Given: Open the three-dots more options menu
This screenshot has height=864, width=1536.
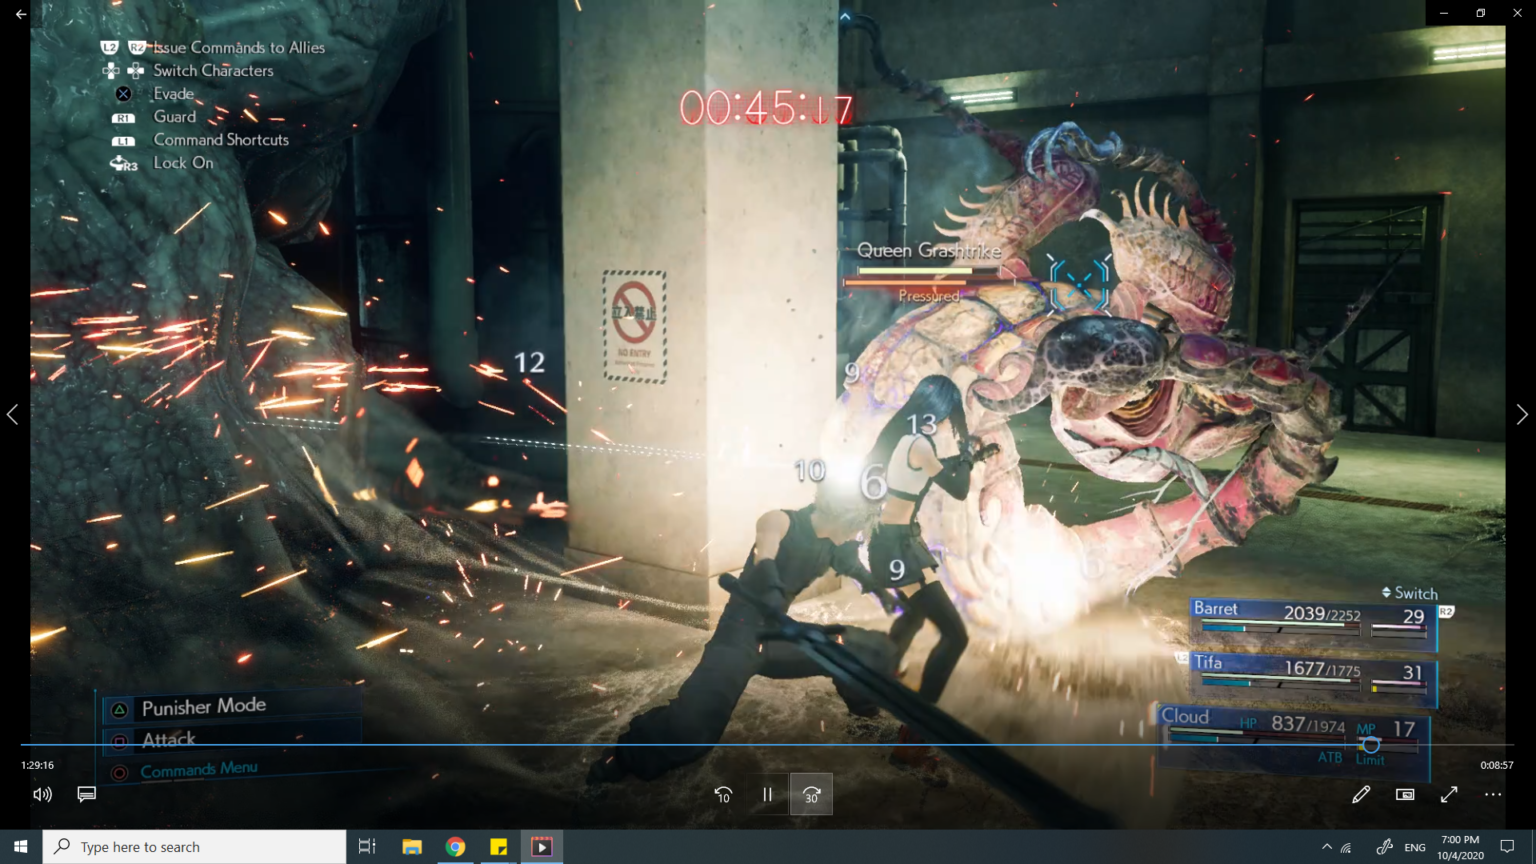Looking at the screenshot, I should pyautogui.click(x=1493, y=794).
